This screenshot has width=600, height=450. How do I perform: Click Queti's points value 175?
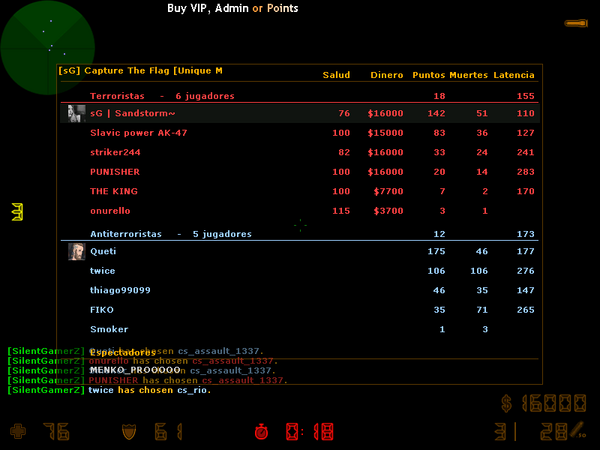[436, 251]
